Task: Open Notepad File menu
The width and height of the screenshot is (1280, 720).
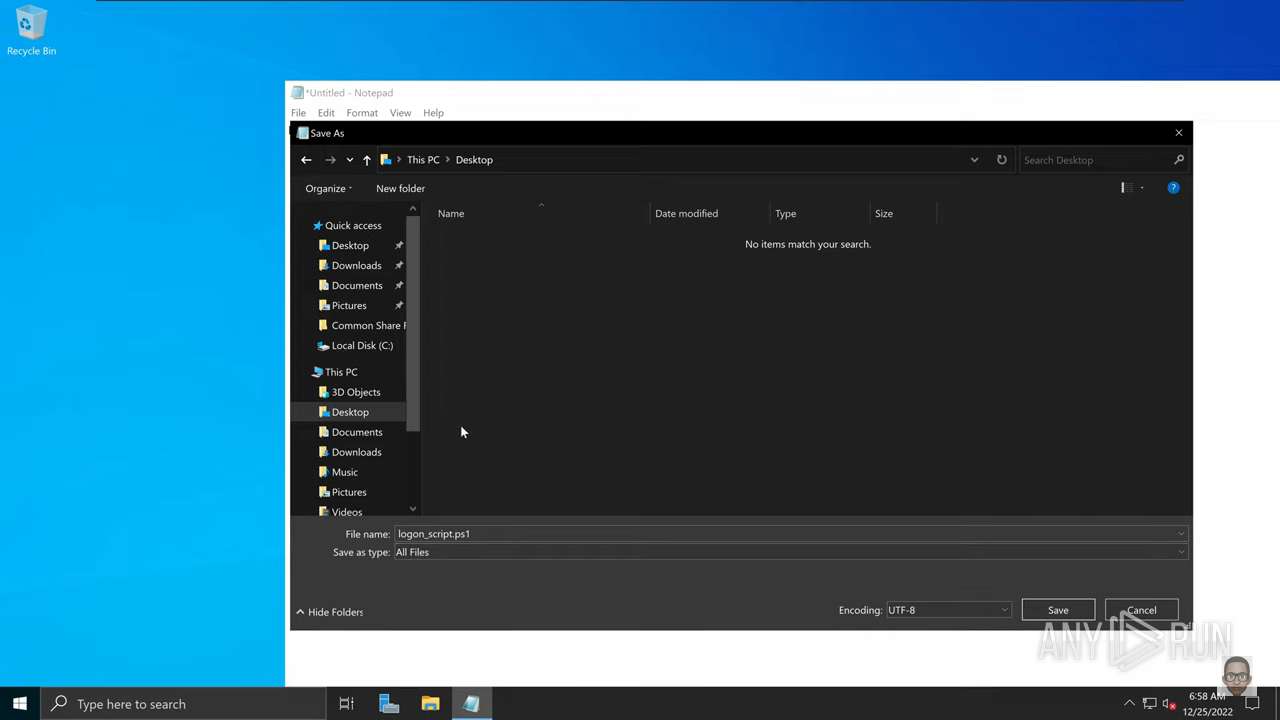Action: 298,113
